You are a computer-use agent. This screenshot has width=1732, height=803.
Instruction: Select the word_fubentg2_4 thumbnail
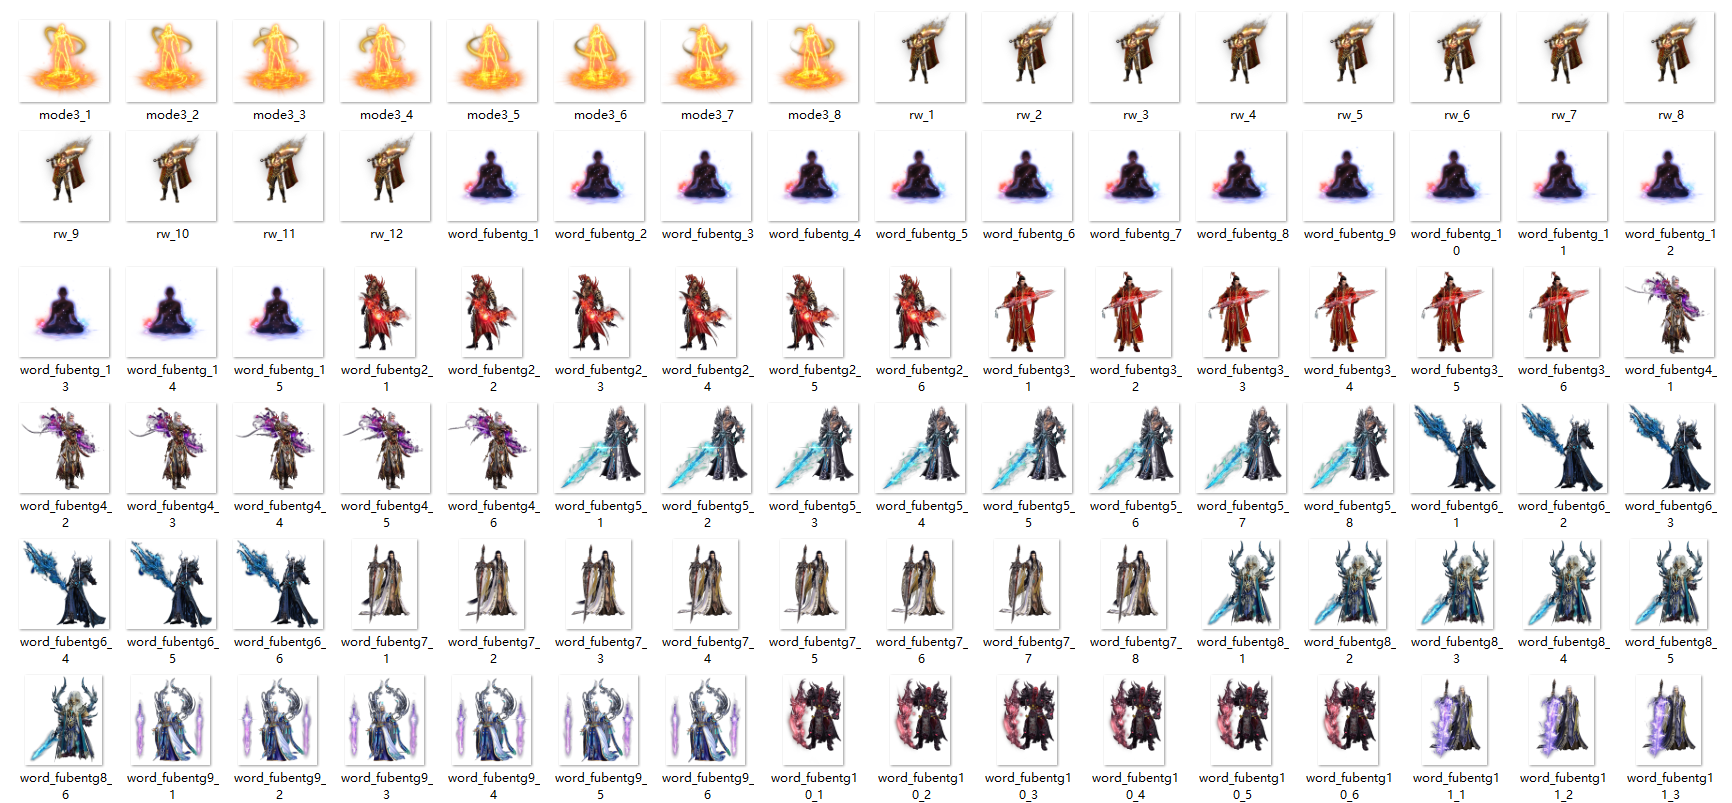click(x=707, y=312)
